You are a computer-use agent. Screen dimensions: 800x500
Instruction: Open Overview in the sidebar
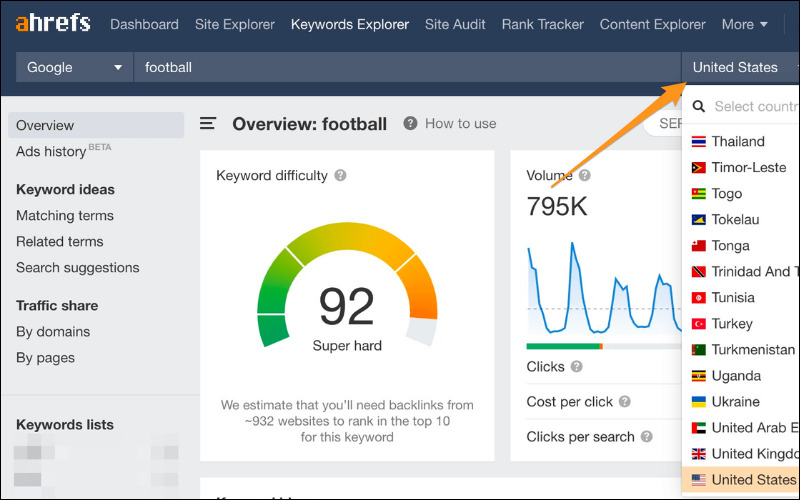[x=96, y=125]
